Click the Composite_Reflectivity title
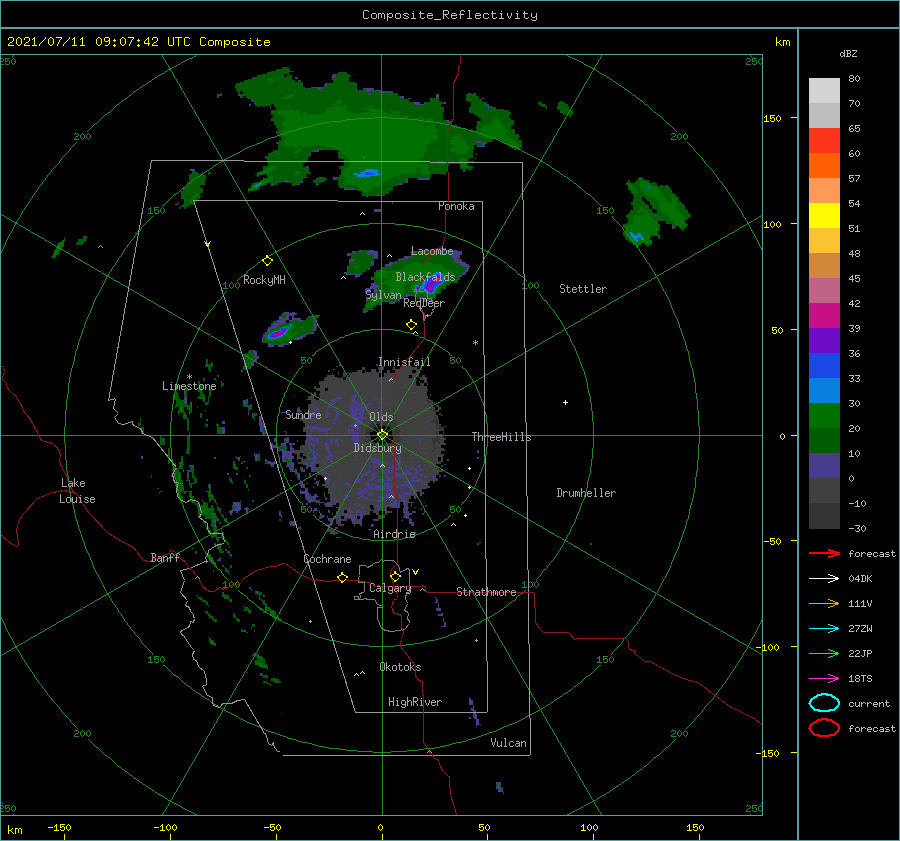900x841 pixels. click(x=450, y=15)
